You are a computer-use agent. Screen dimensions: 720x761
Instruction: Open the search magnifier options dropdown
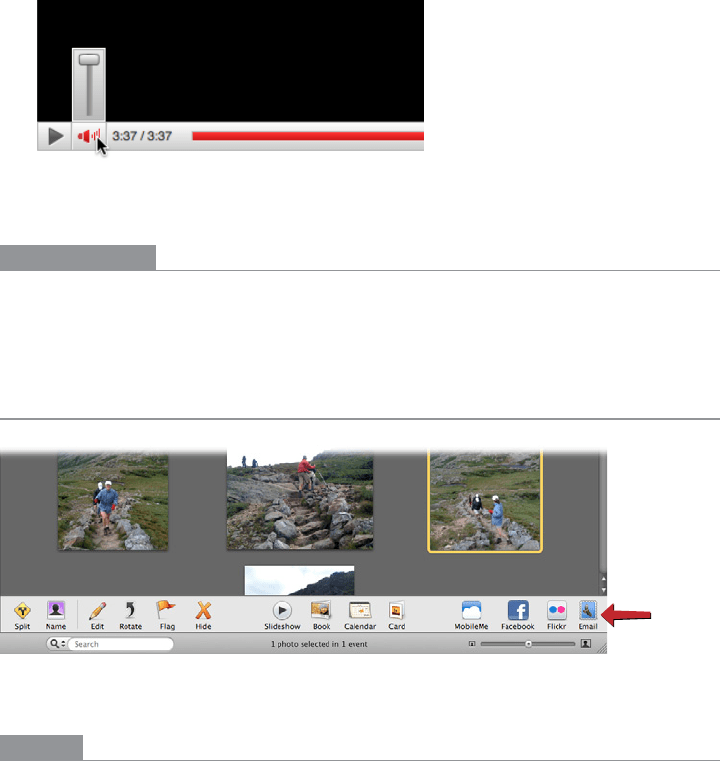(57, 644)
